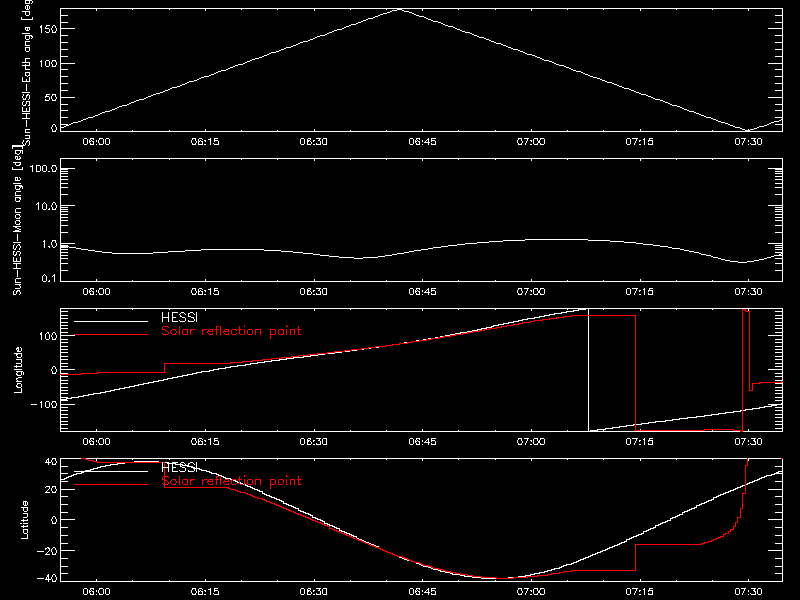The image size is (800, 600).
Task: Click Solar reflection point legend in Longitude plot
Action: pos(231,331)
